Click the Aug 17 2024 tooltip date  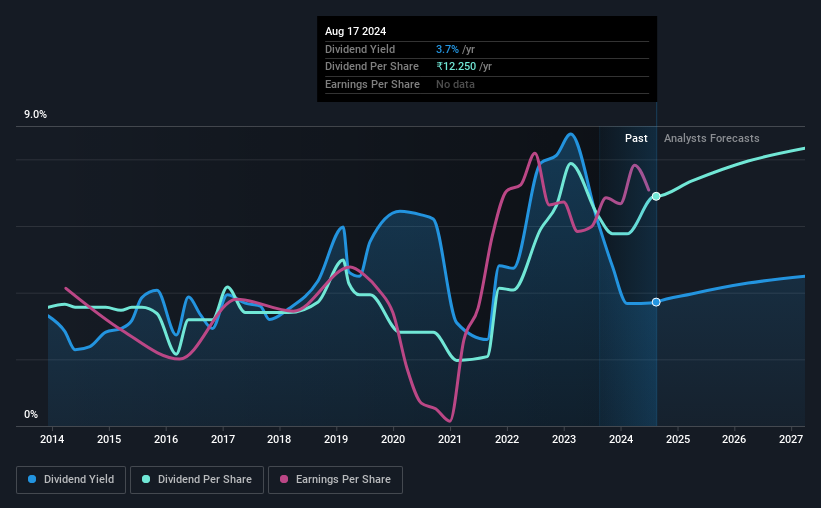356,31
